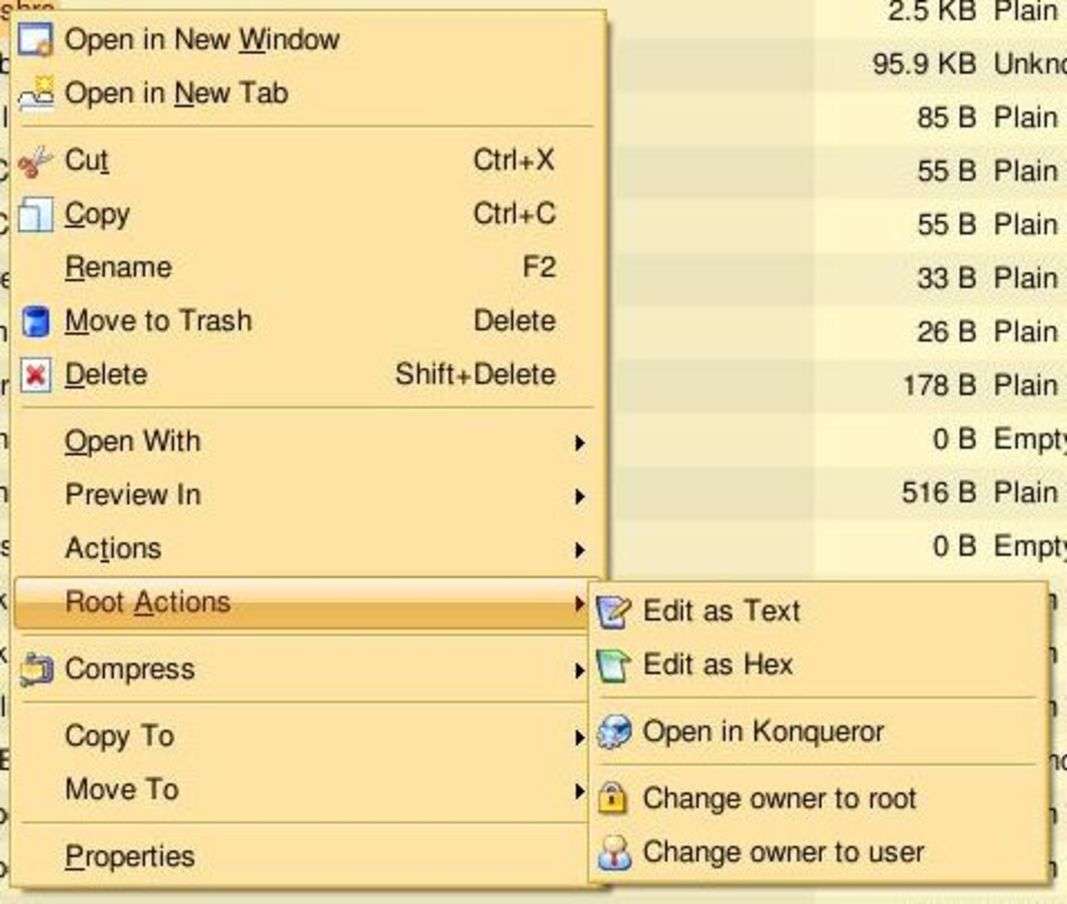Screen dimensions: 1067x904
Task: Click the red X Delete icon
Action: [x=36, y=375]
